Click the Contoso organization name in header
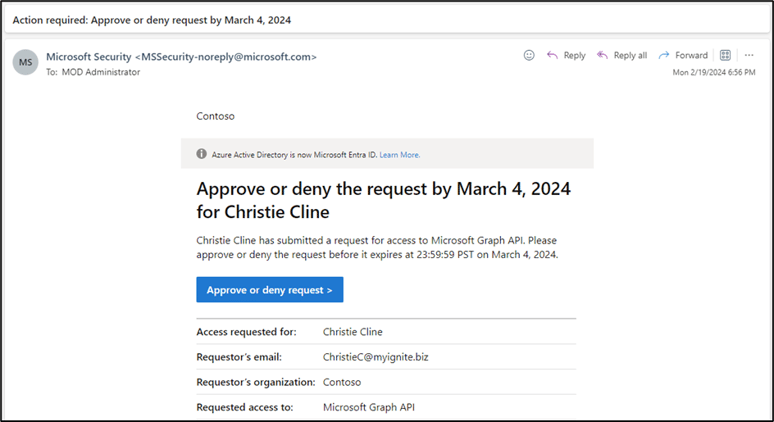The image size is (774, 422). click(x=215, y=116)
